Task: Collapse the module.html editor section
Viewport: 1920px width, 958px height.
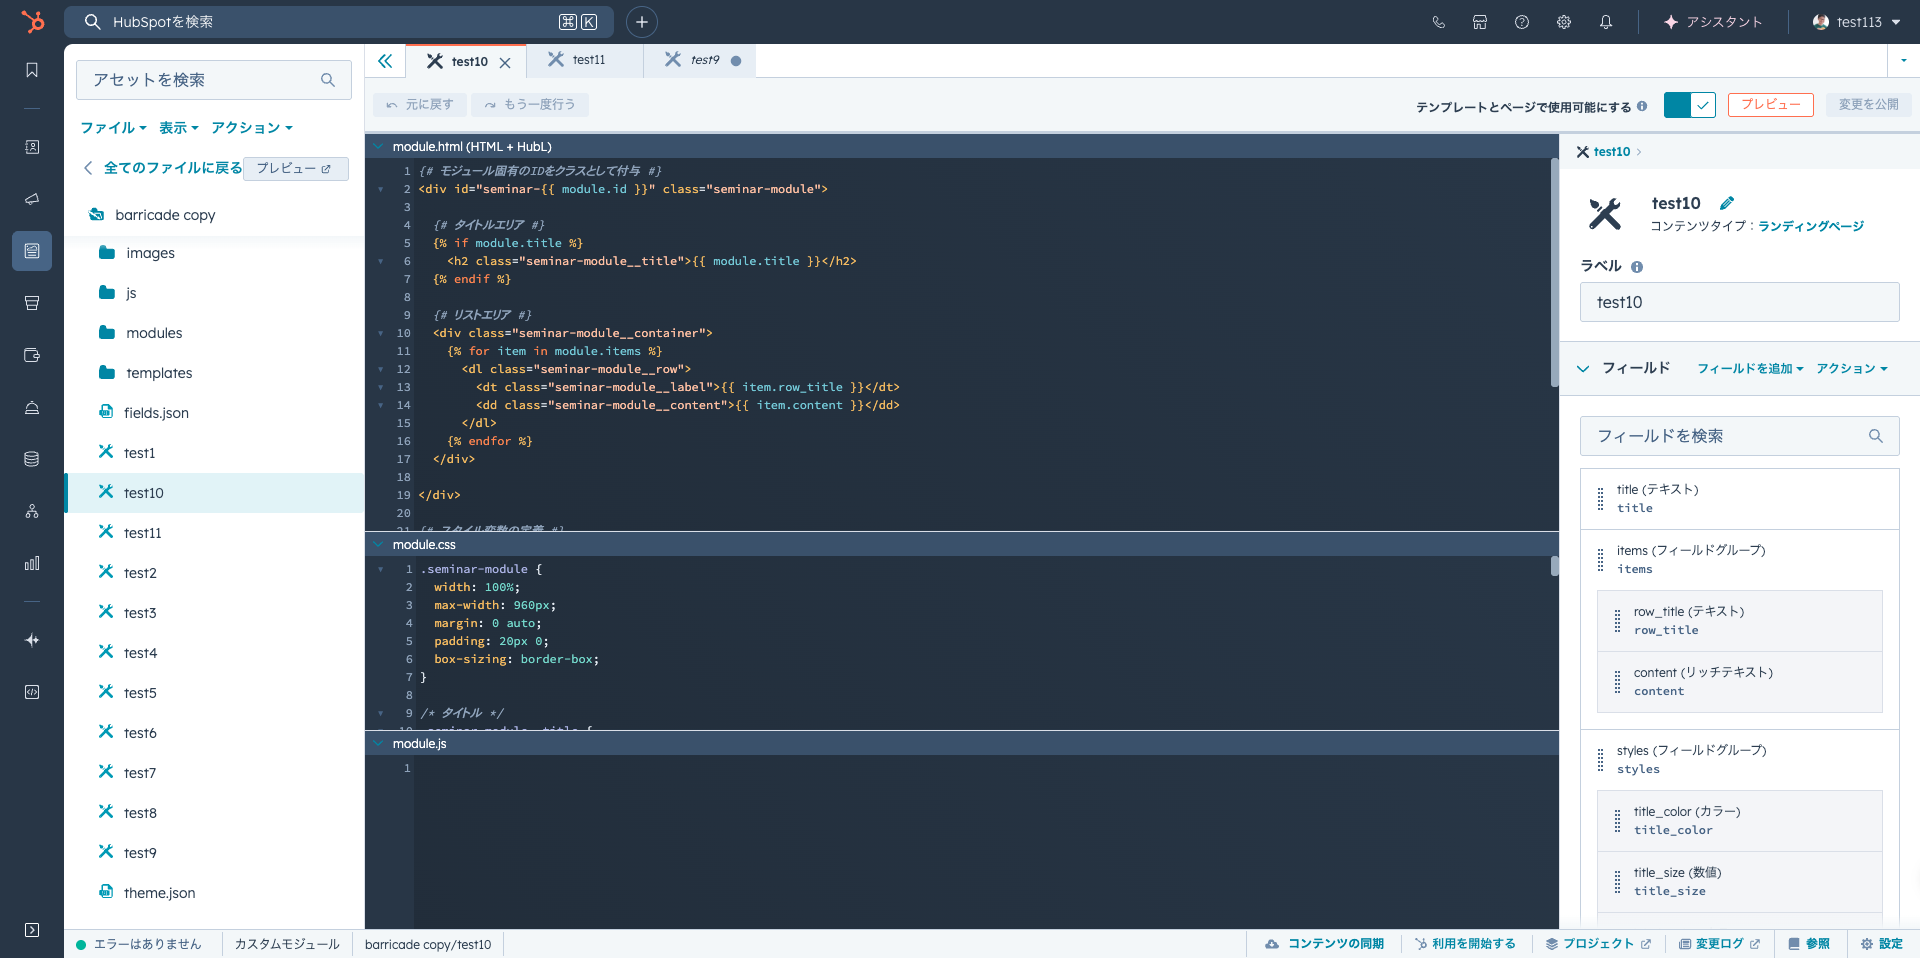Action: tap(379, 147)
